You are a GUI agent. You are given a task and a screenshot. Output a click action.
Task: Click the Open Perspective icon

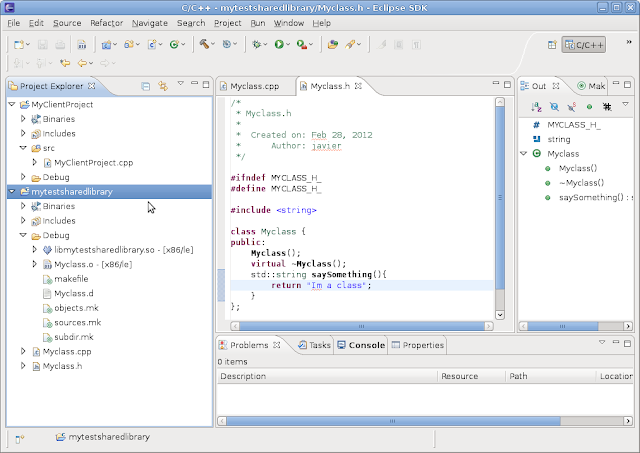(x=552, y=45)
